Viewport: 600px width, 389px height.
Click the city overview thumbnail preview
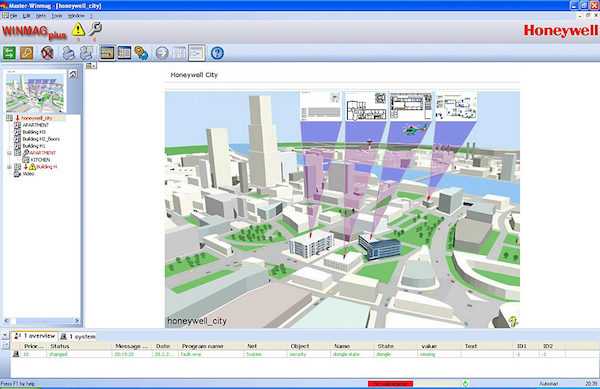tap(35, 92)
